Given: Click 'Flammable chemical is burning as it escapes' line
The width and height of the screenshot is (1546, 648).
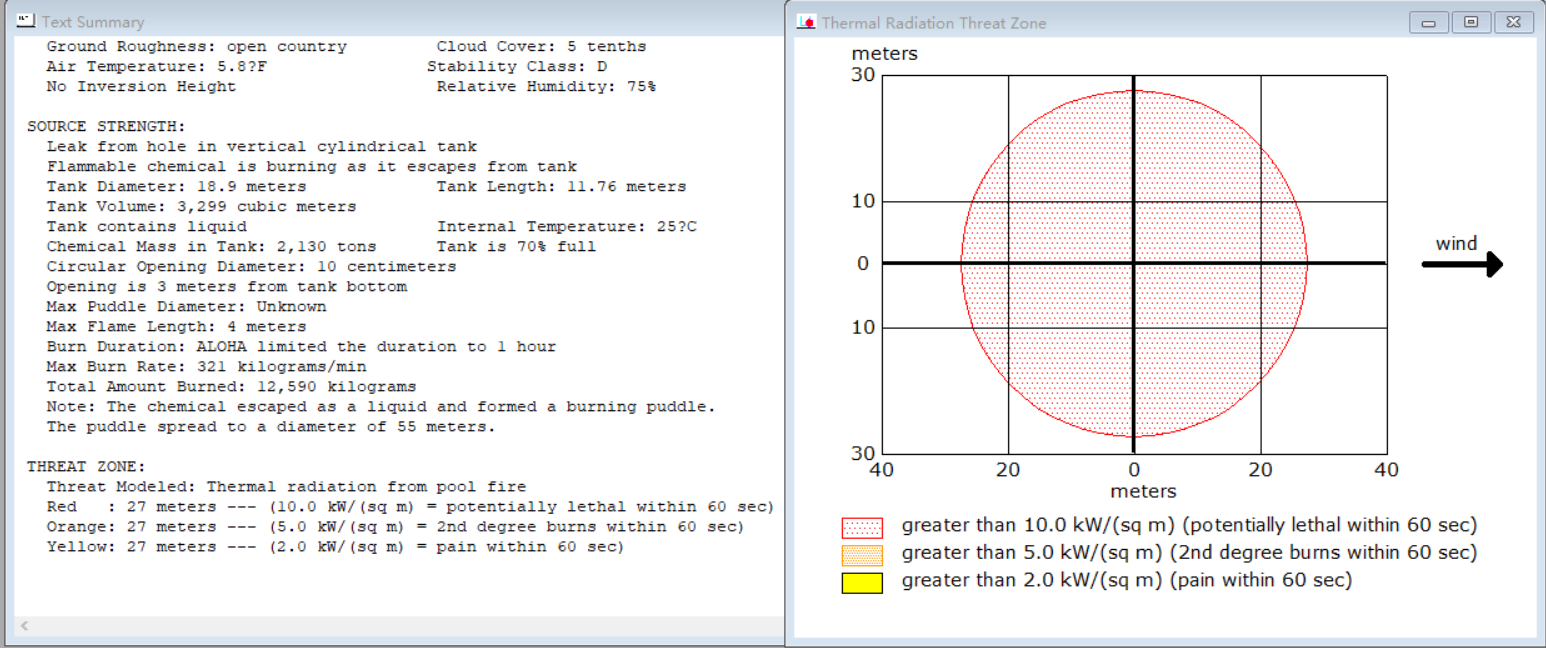Looking at the screenshot, I should [312, 167].
